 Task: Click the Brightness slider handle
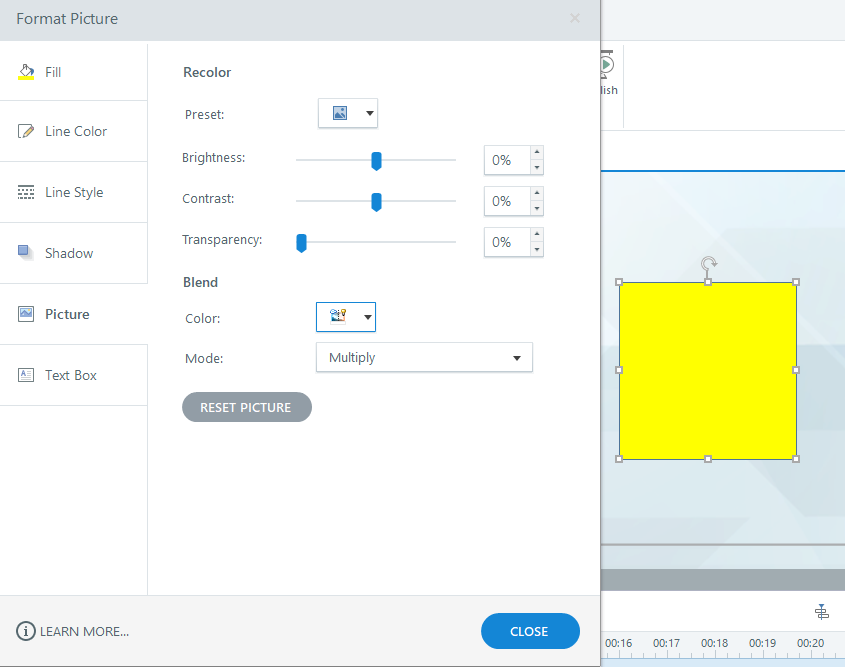point(377,161)
